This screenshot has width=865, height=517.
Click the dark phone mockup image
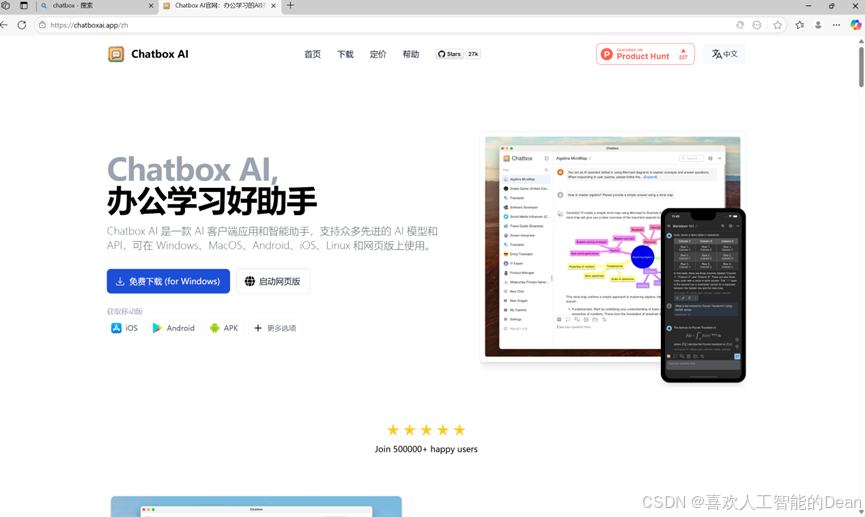pyautogui.click(x=703, y=295)
